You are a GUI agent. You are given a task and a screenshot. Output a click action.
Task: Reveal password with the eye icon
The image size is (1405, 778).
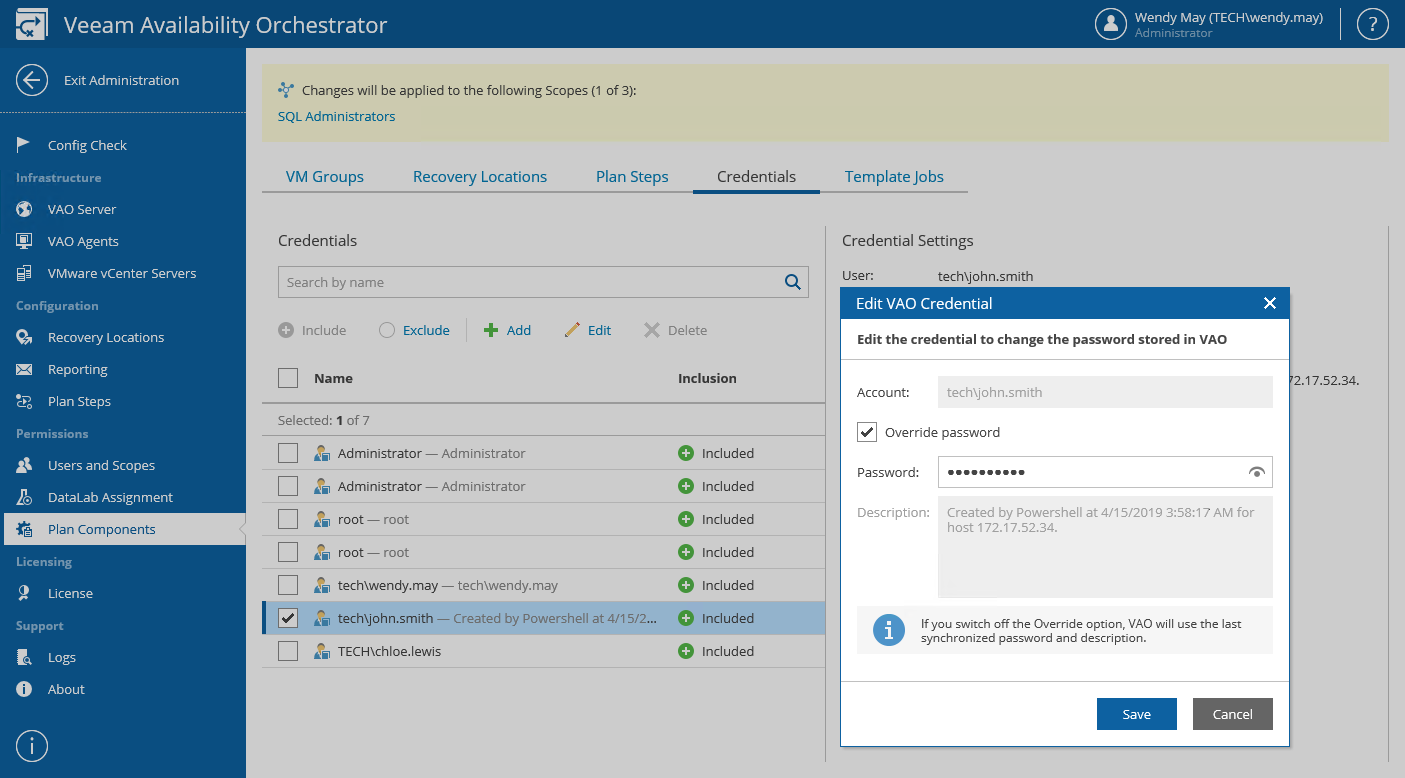[1257, 472]
